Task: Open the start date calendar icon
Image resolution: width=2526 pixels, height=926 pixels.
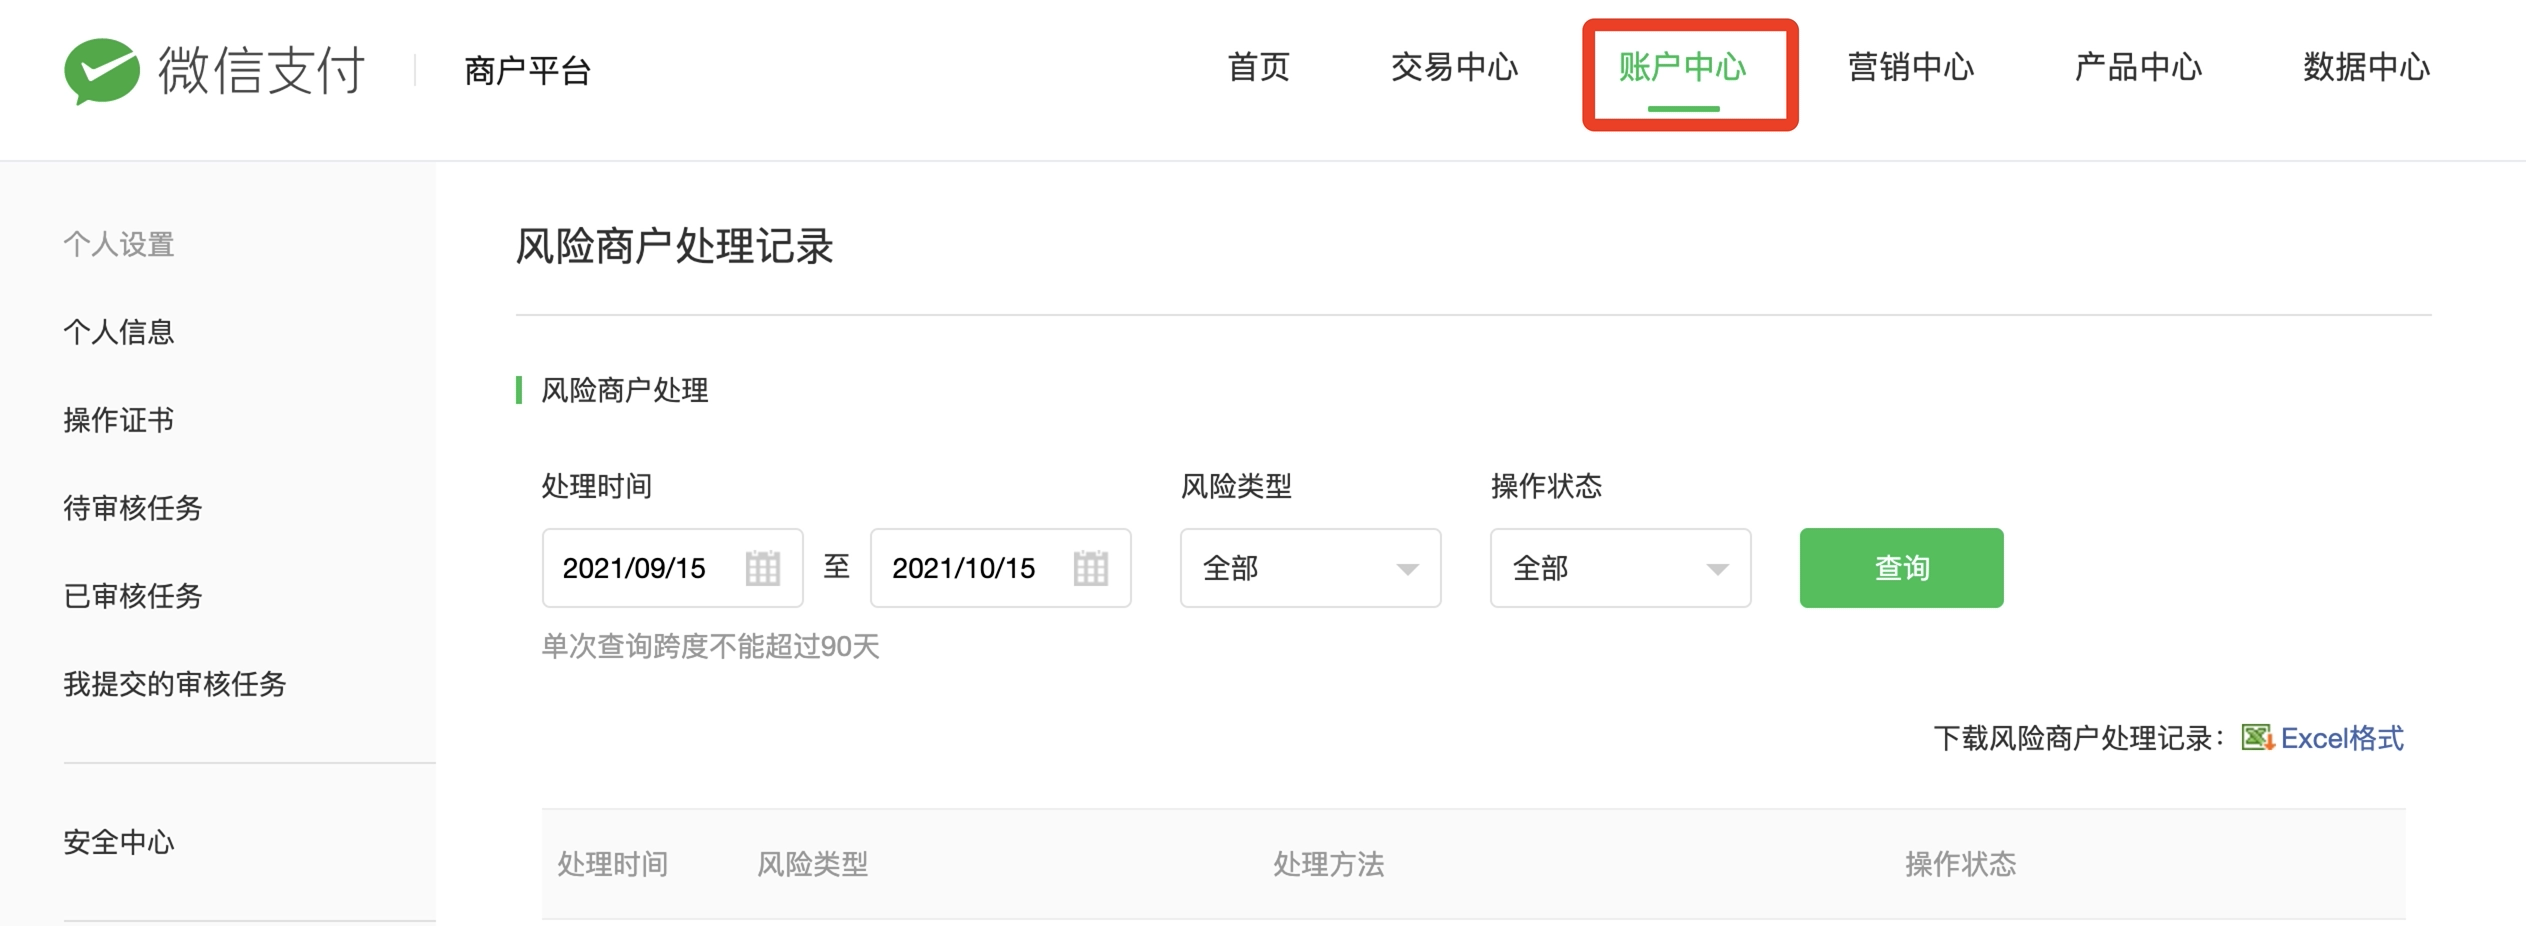Action: pos(762,568)
